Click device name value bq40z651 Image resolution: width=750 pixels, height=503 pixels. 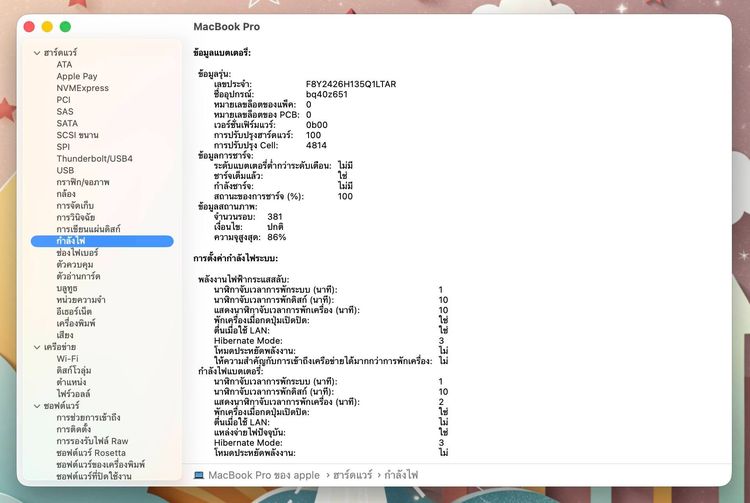pos(327,94)
